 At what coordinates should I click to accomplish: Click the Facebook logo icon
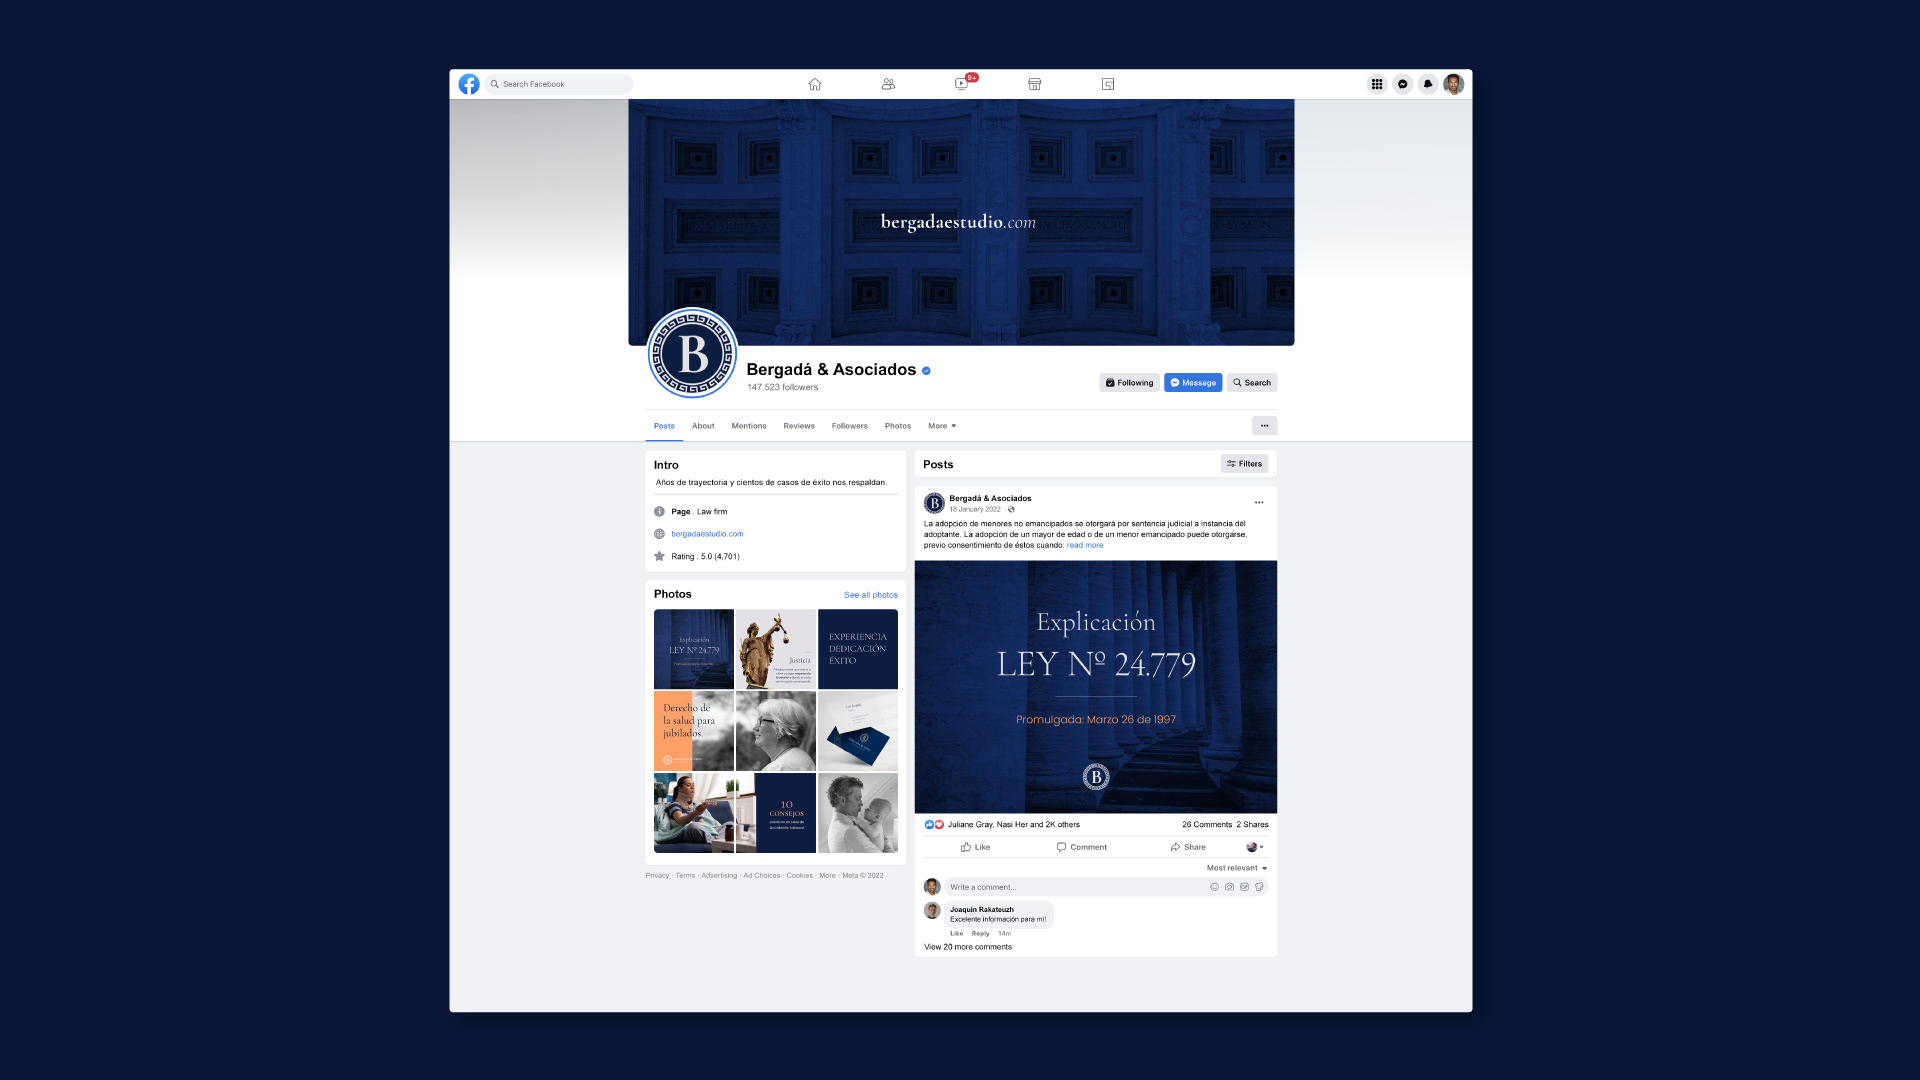pyautogui.click(x=469, y=84)
